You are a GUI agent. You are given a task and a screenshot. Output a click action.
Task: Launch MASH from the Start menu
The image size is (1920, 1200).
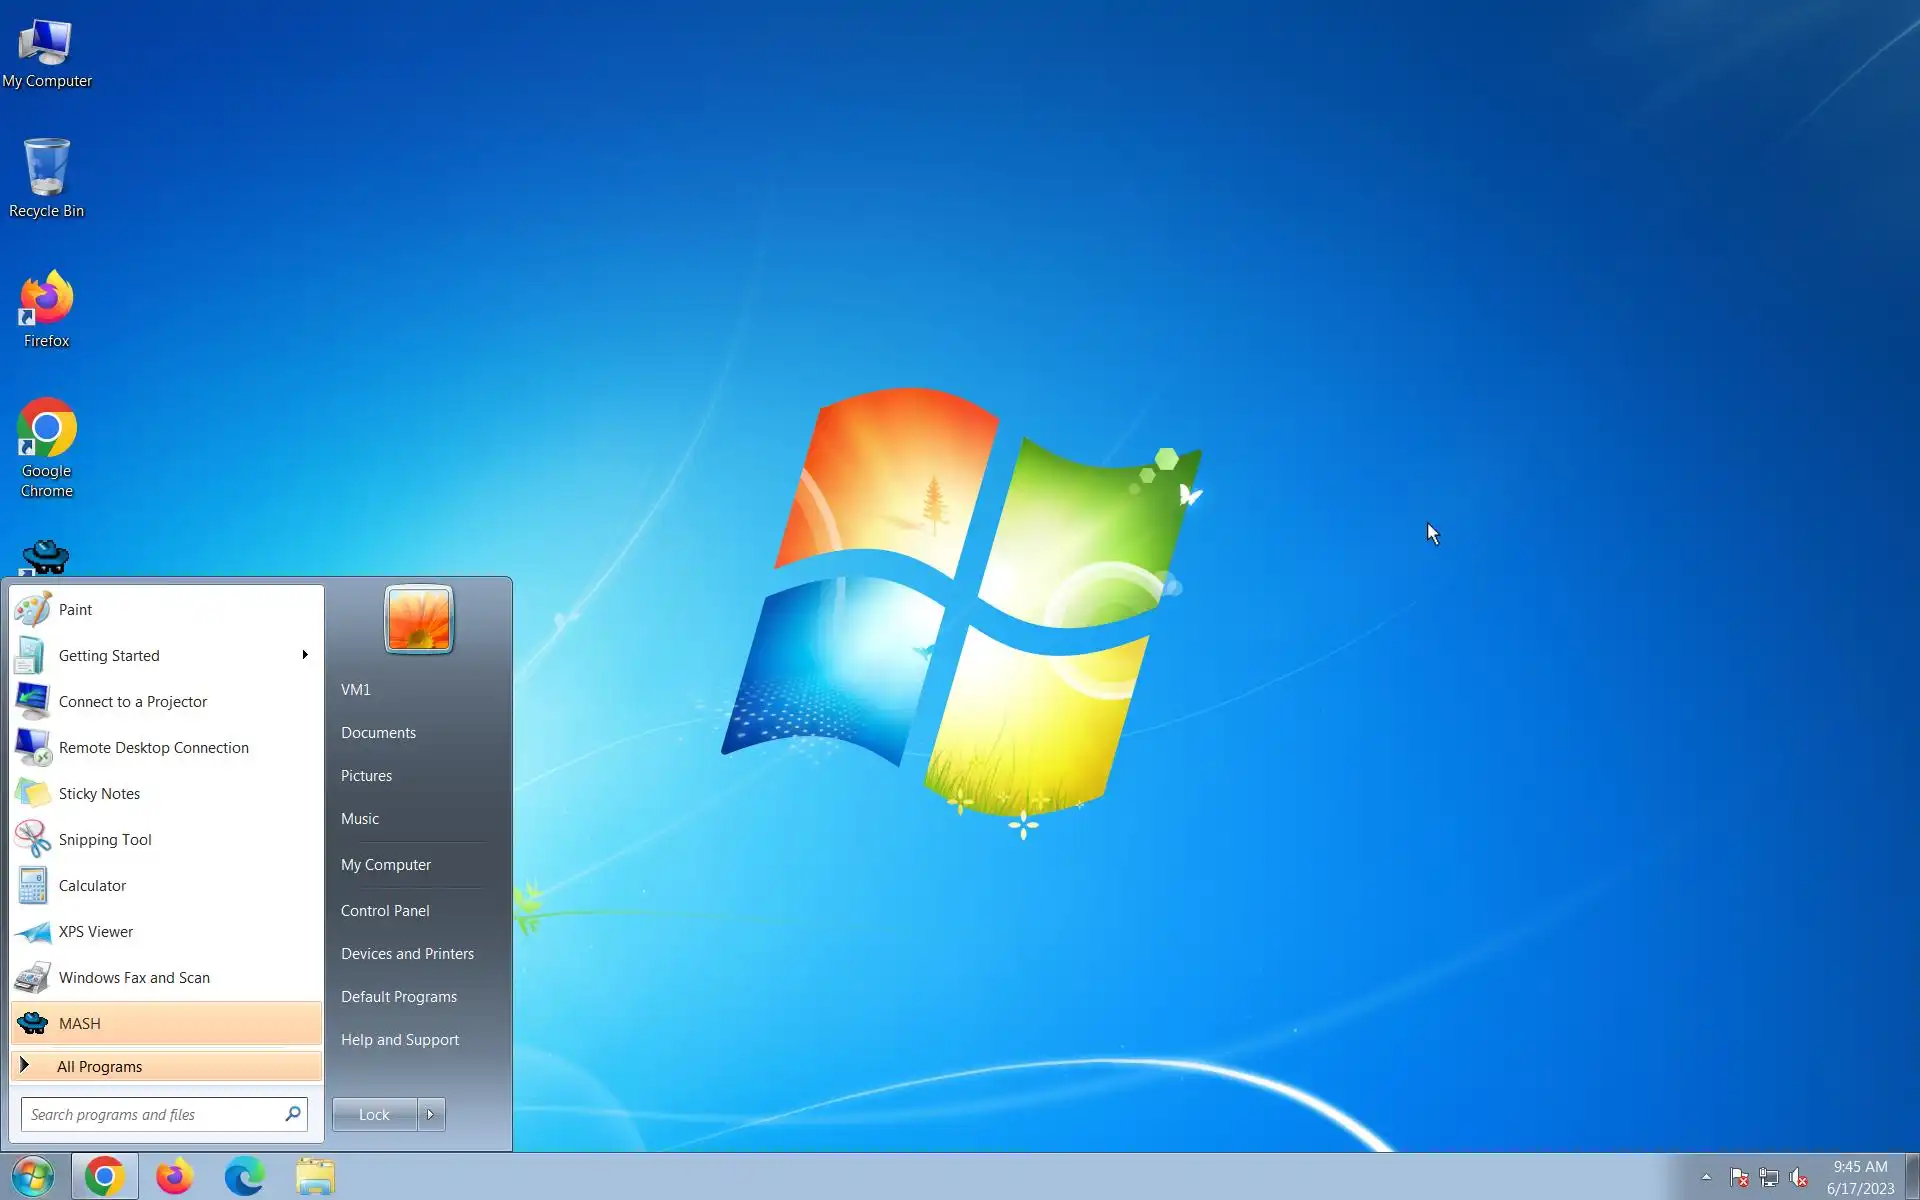(x=80, y=1024)
